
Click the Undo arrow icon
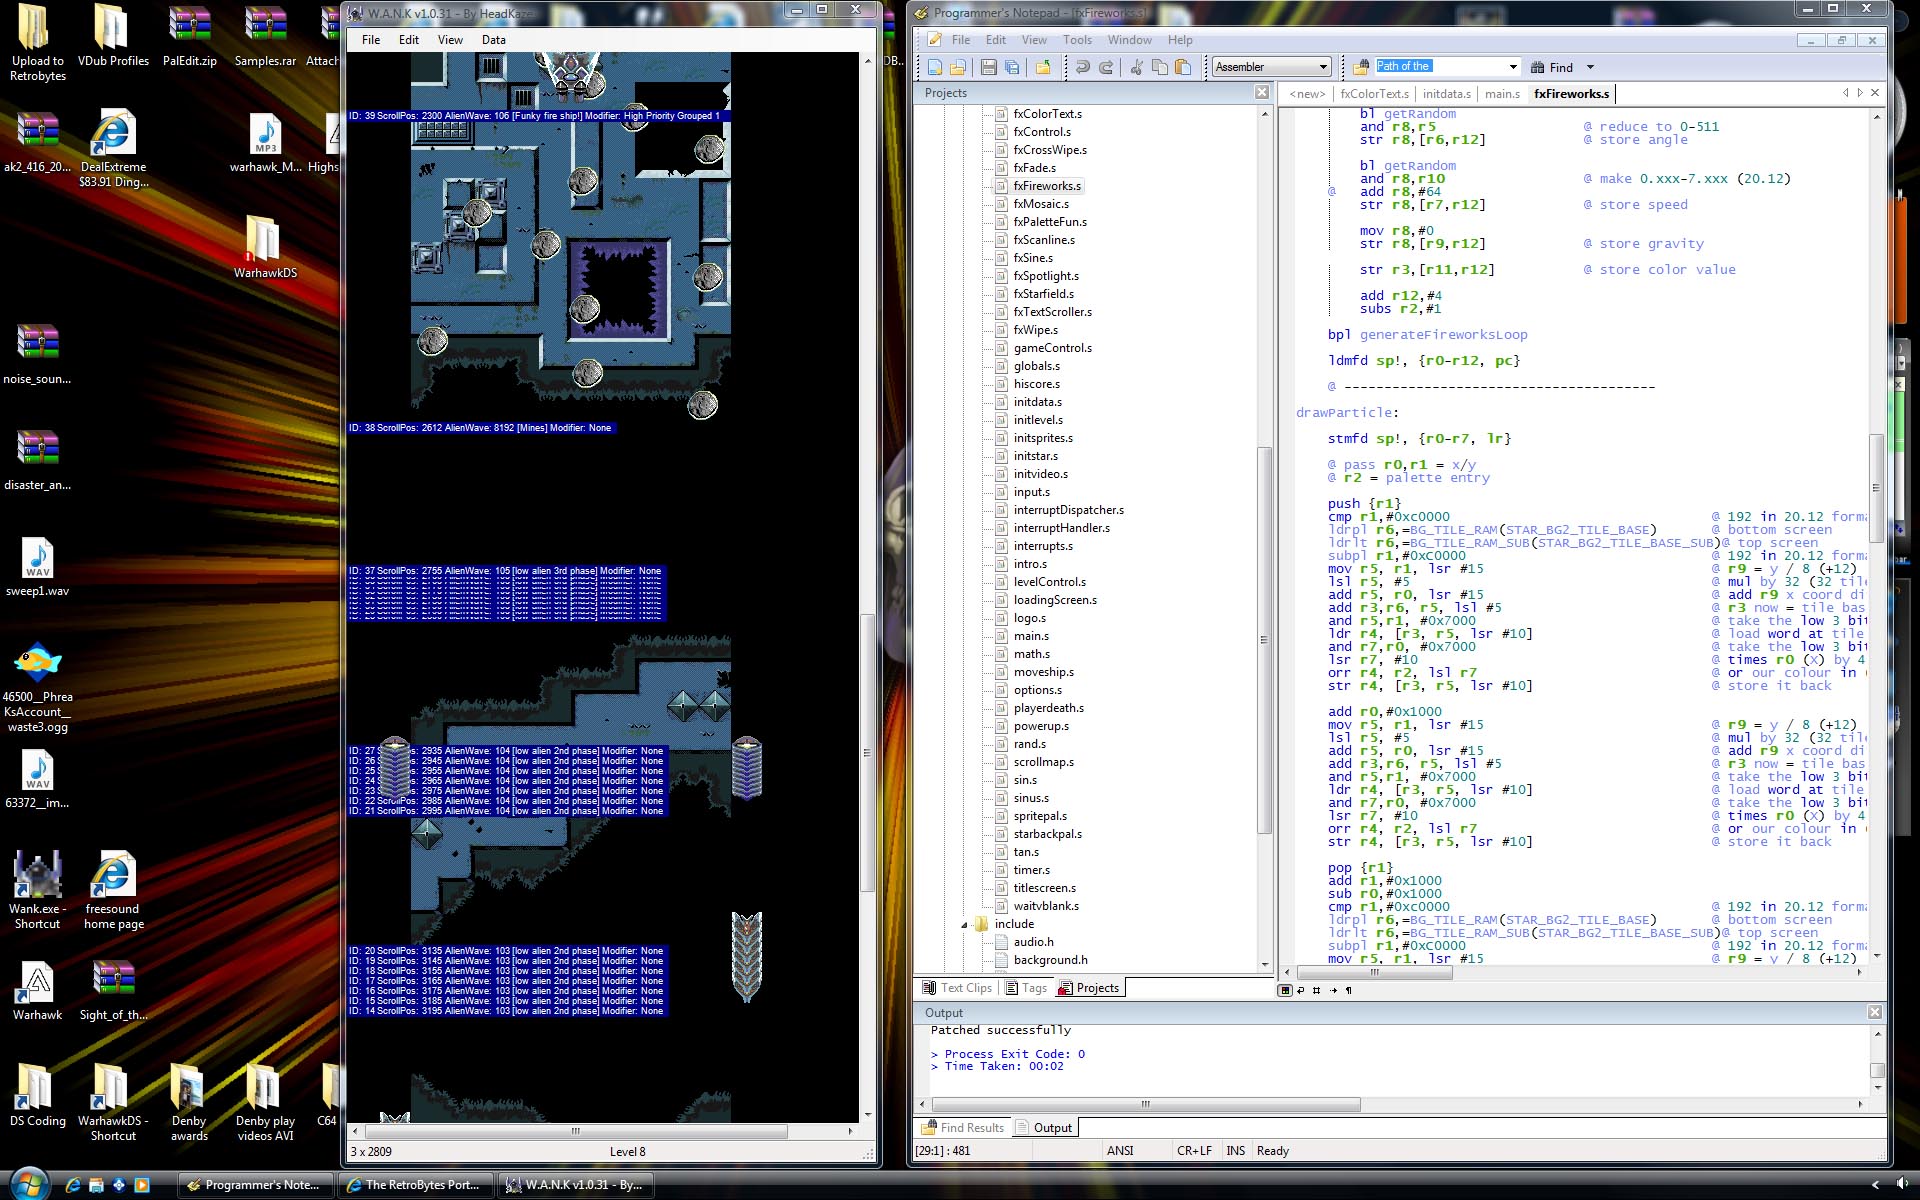point(1082,67)
